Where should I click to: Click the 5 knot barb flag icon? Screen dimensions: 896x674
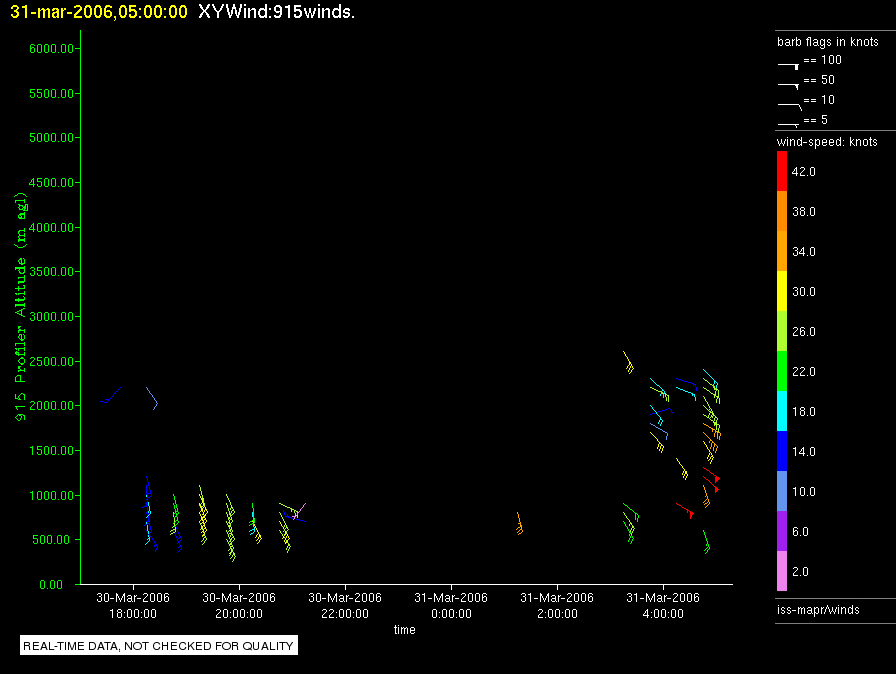point(788,124)
